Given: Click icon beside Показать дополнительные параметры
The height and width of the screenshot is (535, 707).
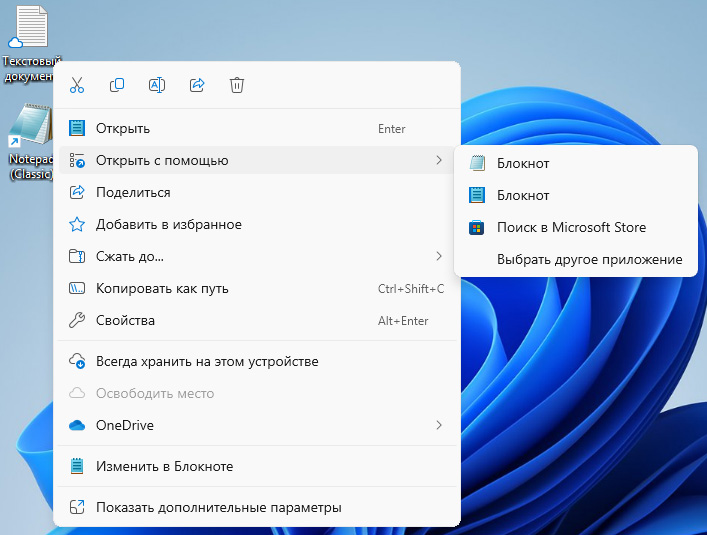Looking at the screenshot, I should (77, 507).
